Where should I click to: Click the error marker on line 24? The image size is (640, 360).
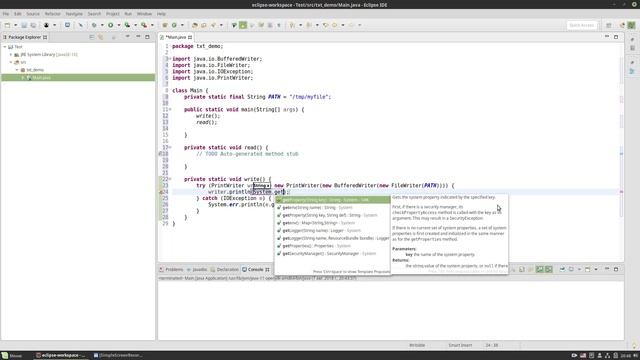tap(161, 192)
